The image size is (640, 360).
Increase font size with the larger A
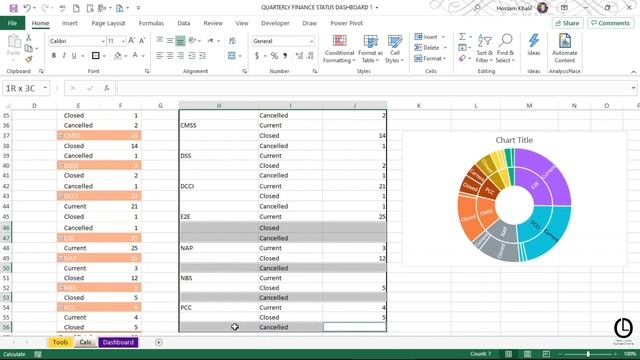pyautogui.click(x=131, y=41)
